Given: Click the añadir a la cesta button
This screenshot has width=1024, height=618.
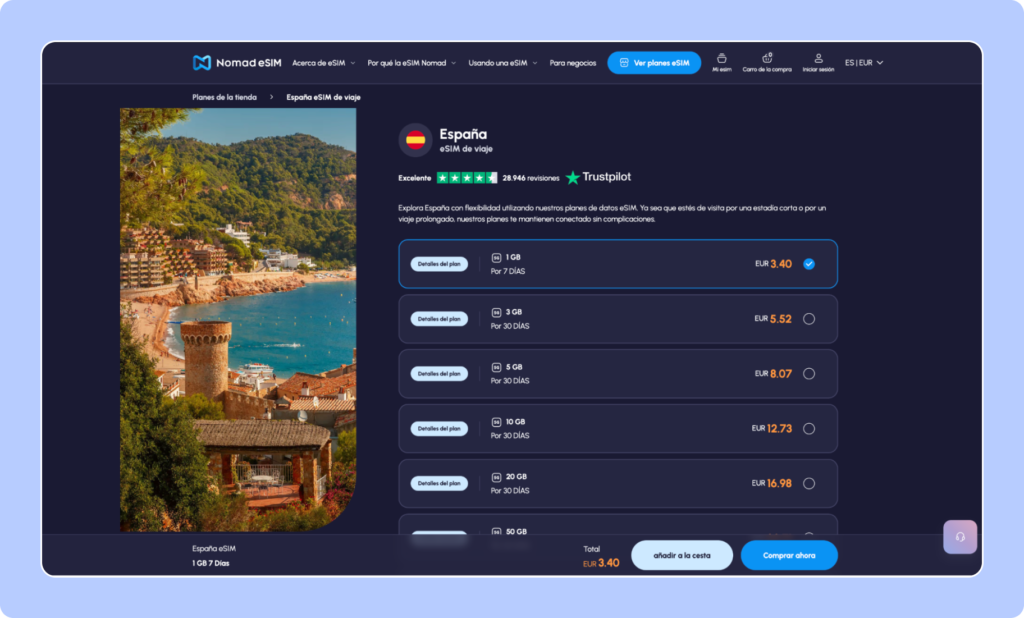Looking at the screenshot, I should (682, 555).
